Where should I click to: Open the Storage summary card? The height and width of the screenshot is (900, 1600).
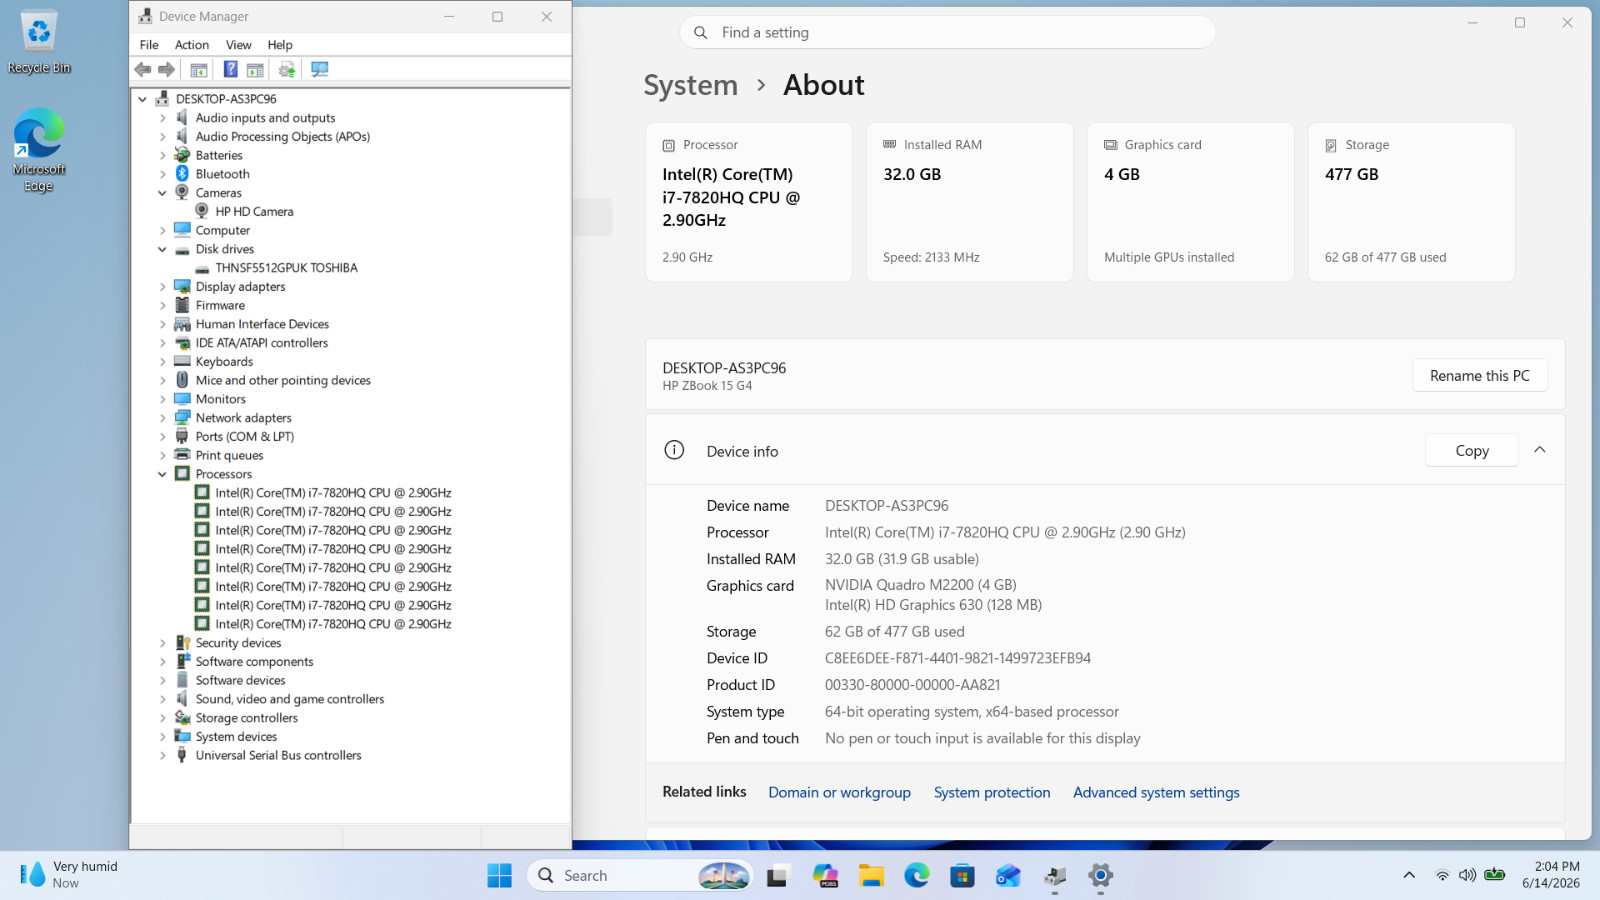coord(1412,202)
